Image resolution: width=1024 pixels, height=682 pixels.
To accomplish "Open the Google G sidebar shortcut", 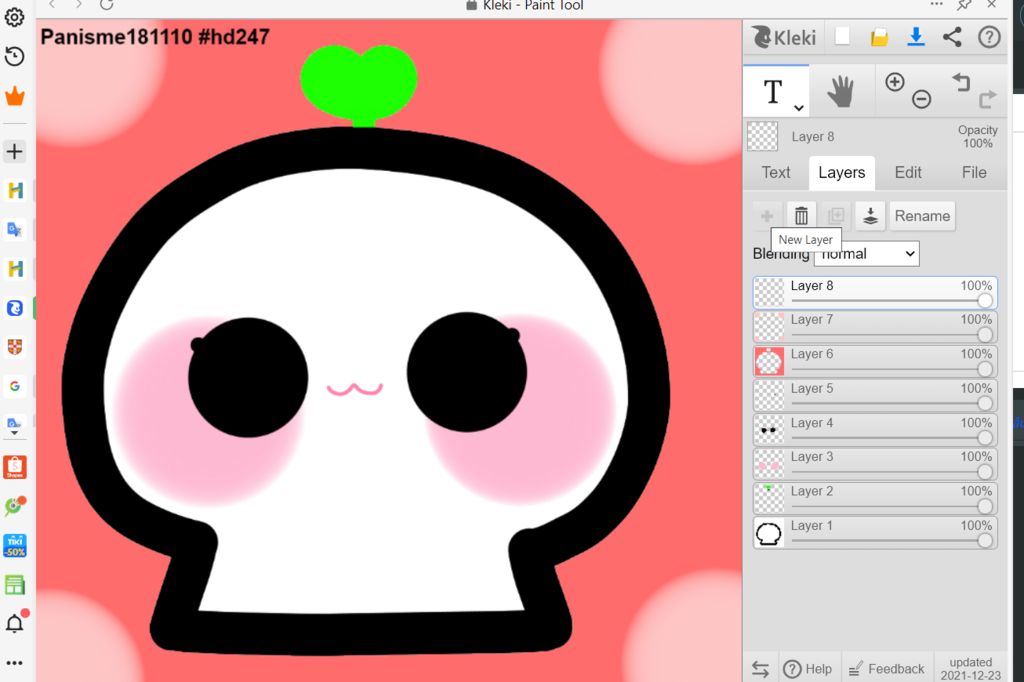I will click(14, 386).
